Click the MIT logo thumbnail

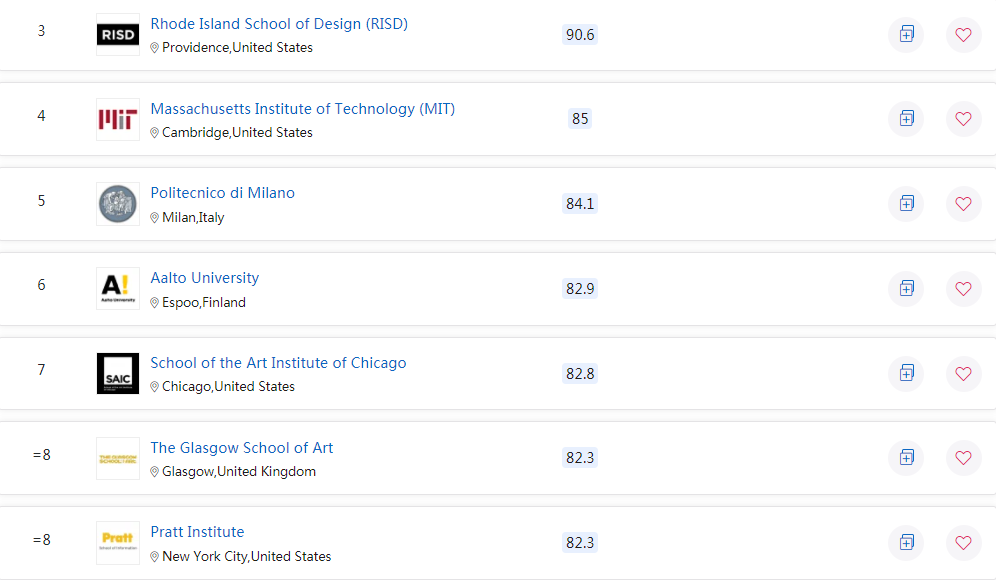118,119
